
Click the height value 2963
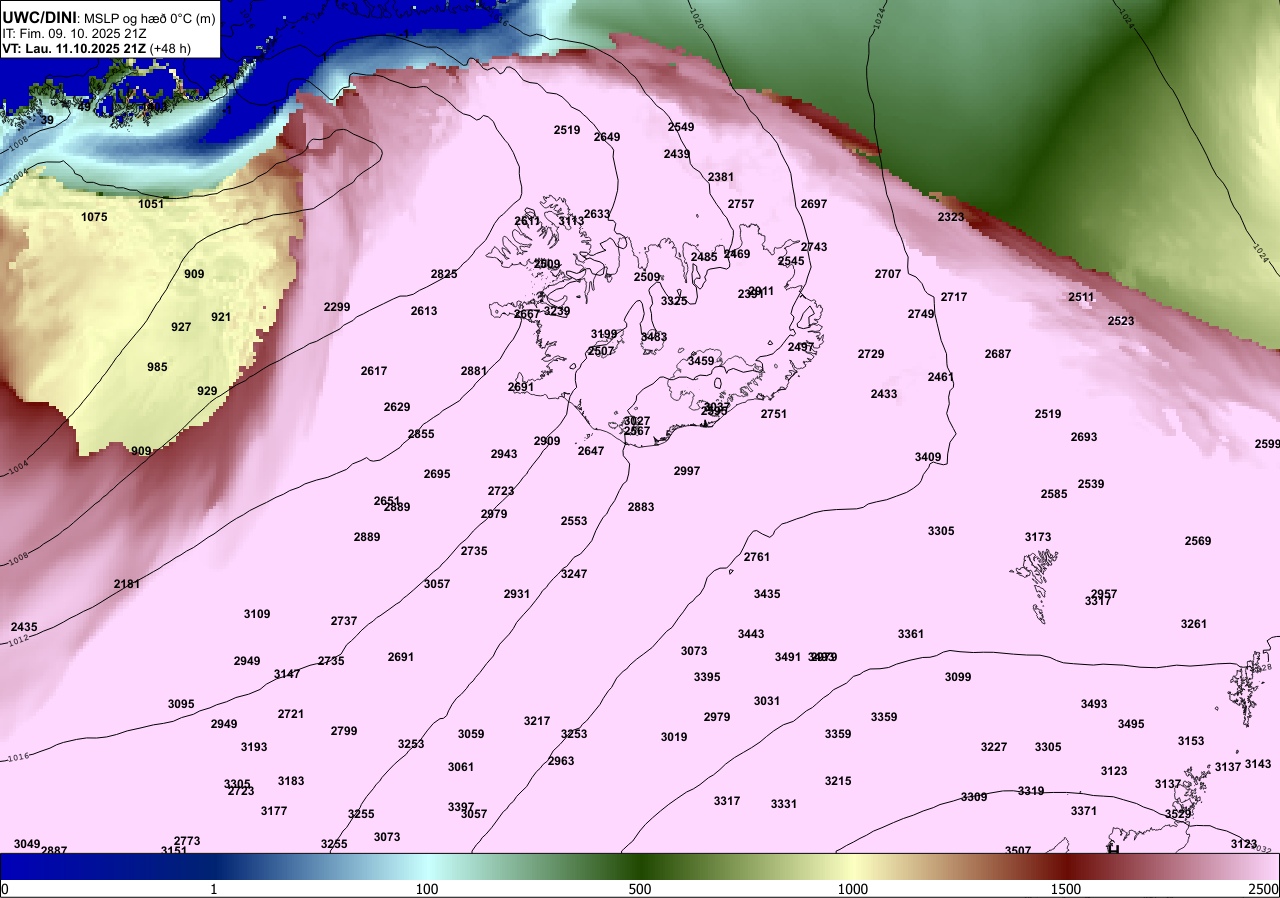click(561, 761)
